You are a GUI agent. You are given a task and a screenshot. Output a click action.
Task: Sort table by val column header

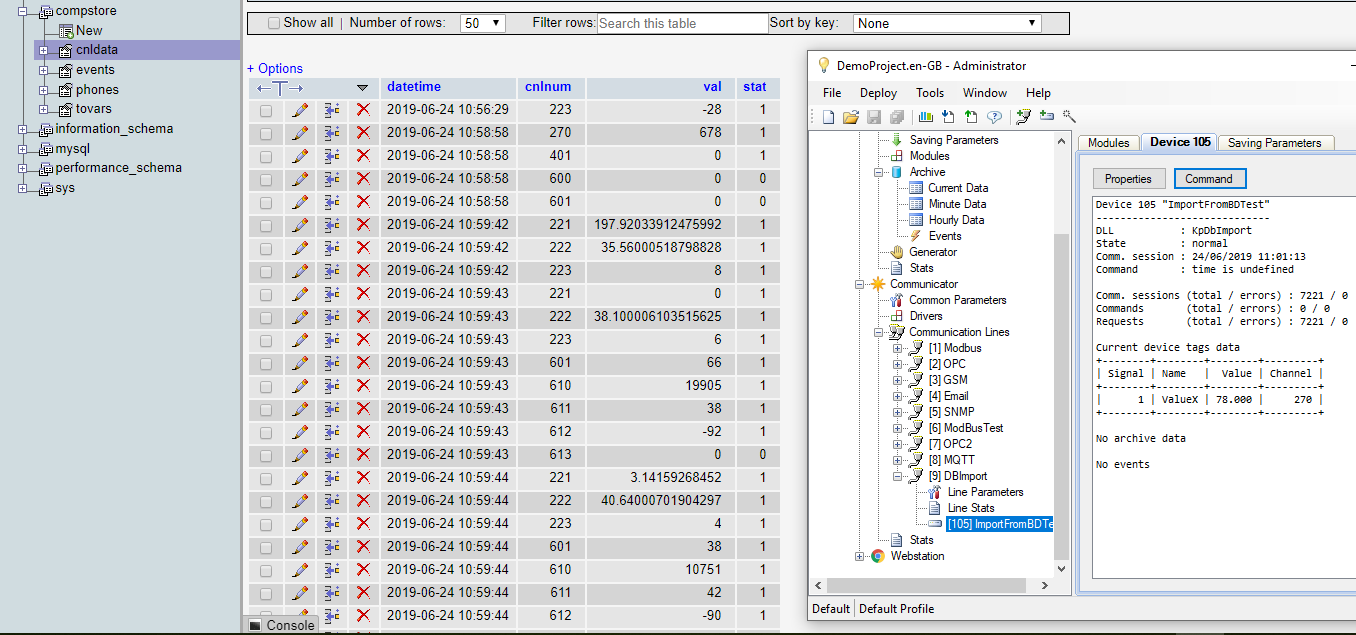[712, 87]
